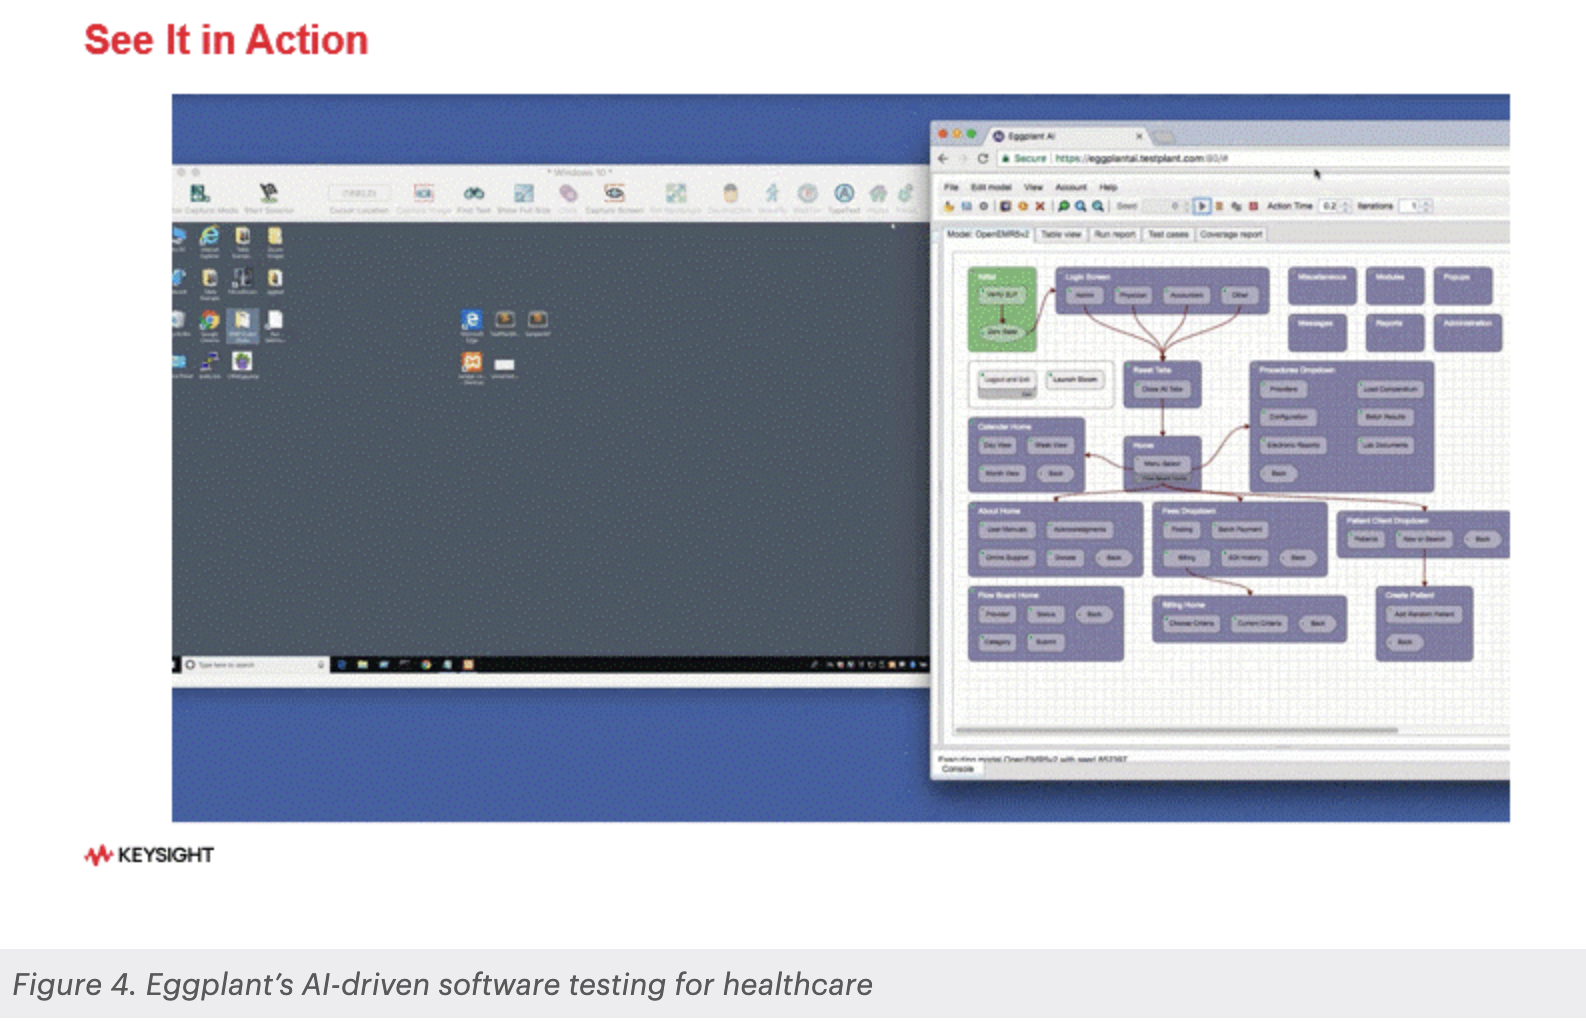Open the Edit model menu
The height and width of the screenshot is (1022, 1586).
click(991, 187)
